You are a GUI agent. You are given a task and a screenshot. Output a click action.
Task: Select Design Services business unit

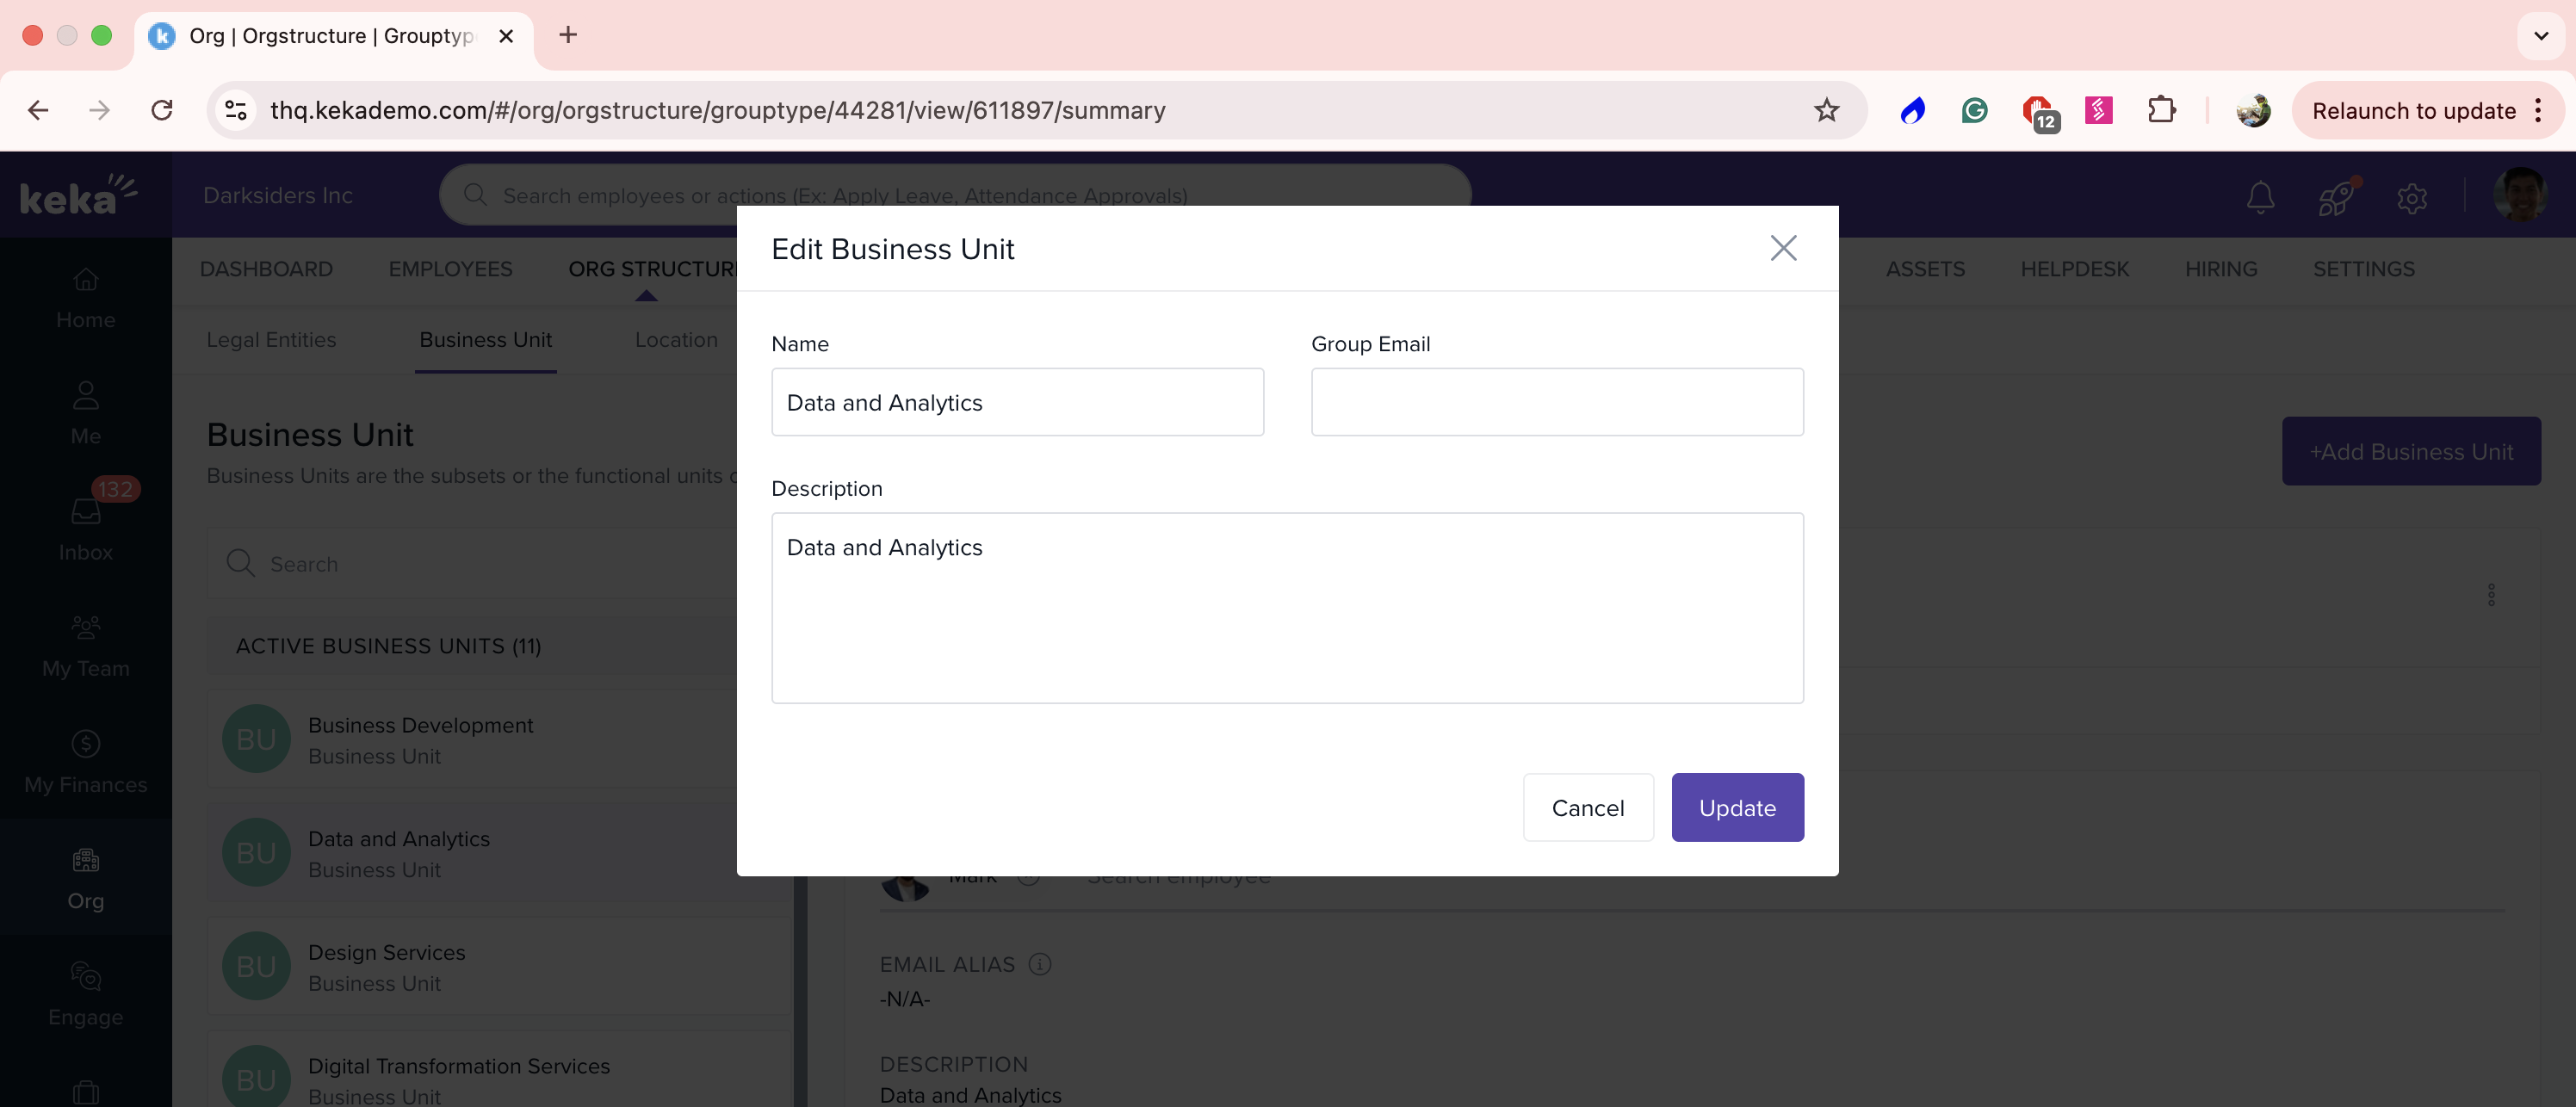coord(386,966)
